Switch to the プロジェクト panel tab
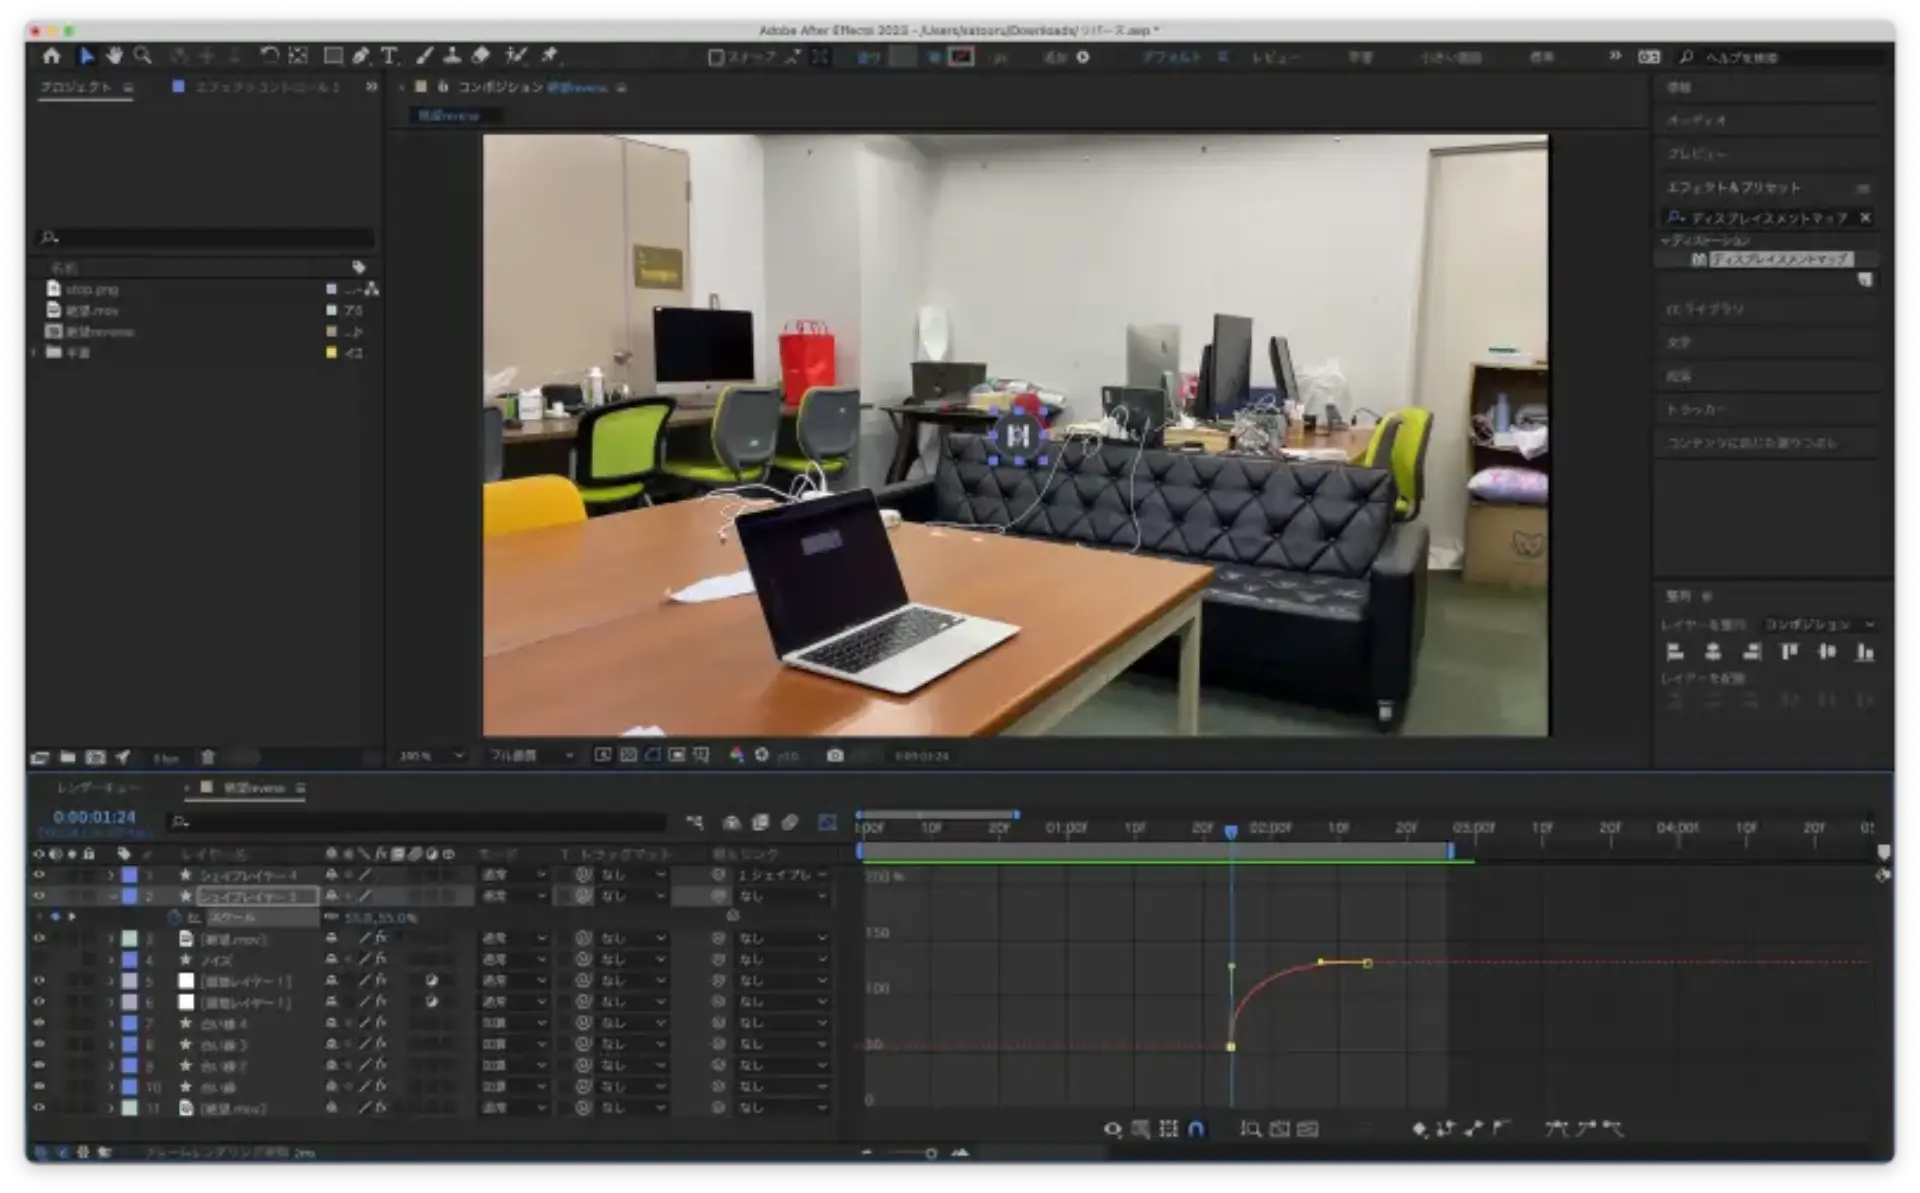The image size is (1920, 1193). [x=76, y=87]
